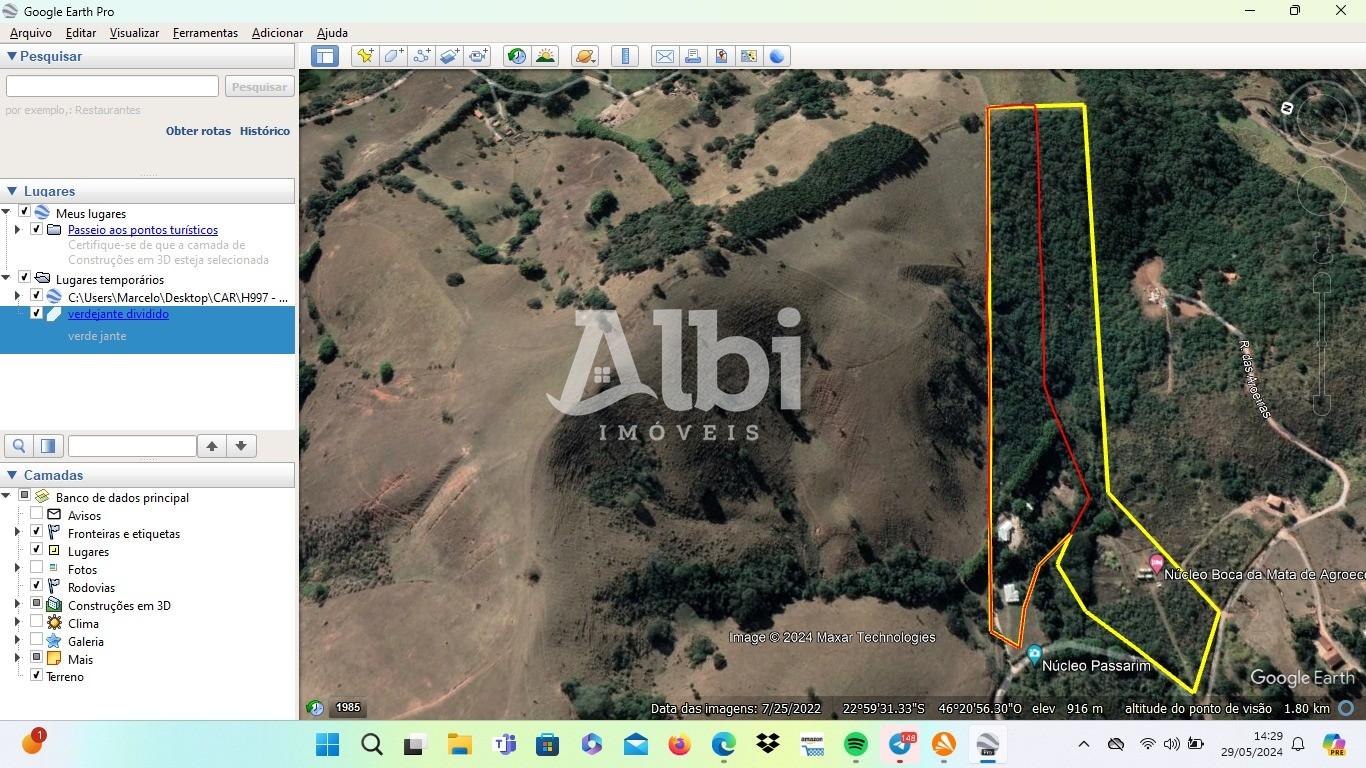1366x768 pixels.
Task: Expand the Construções em 3D layer
Action: pos(17,604)
